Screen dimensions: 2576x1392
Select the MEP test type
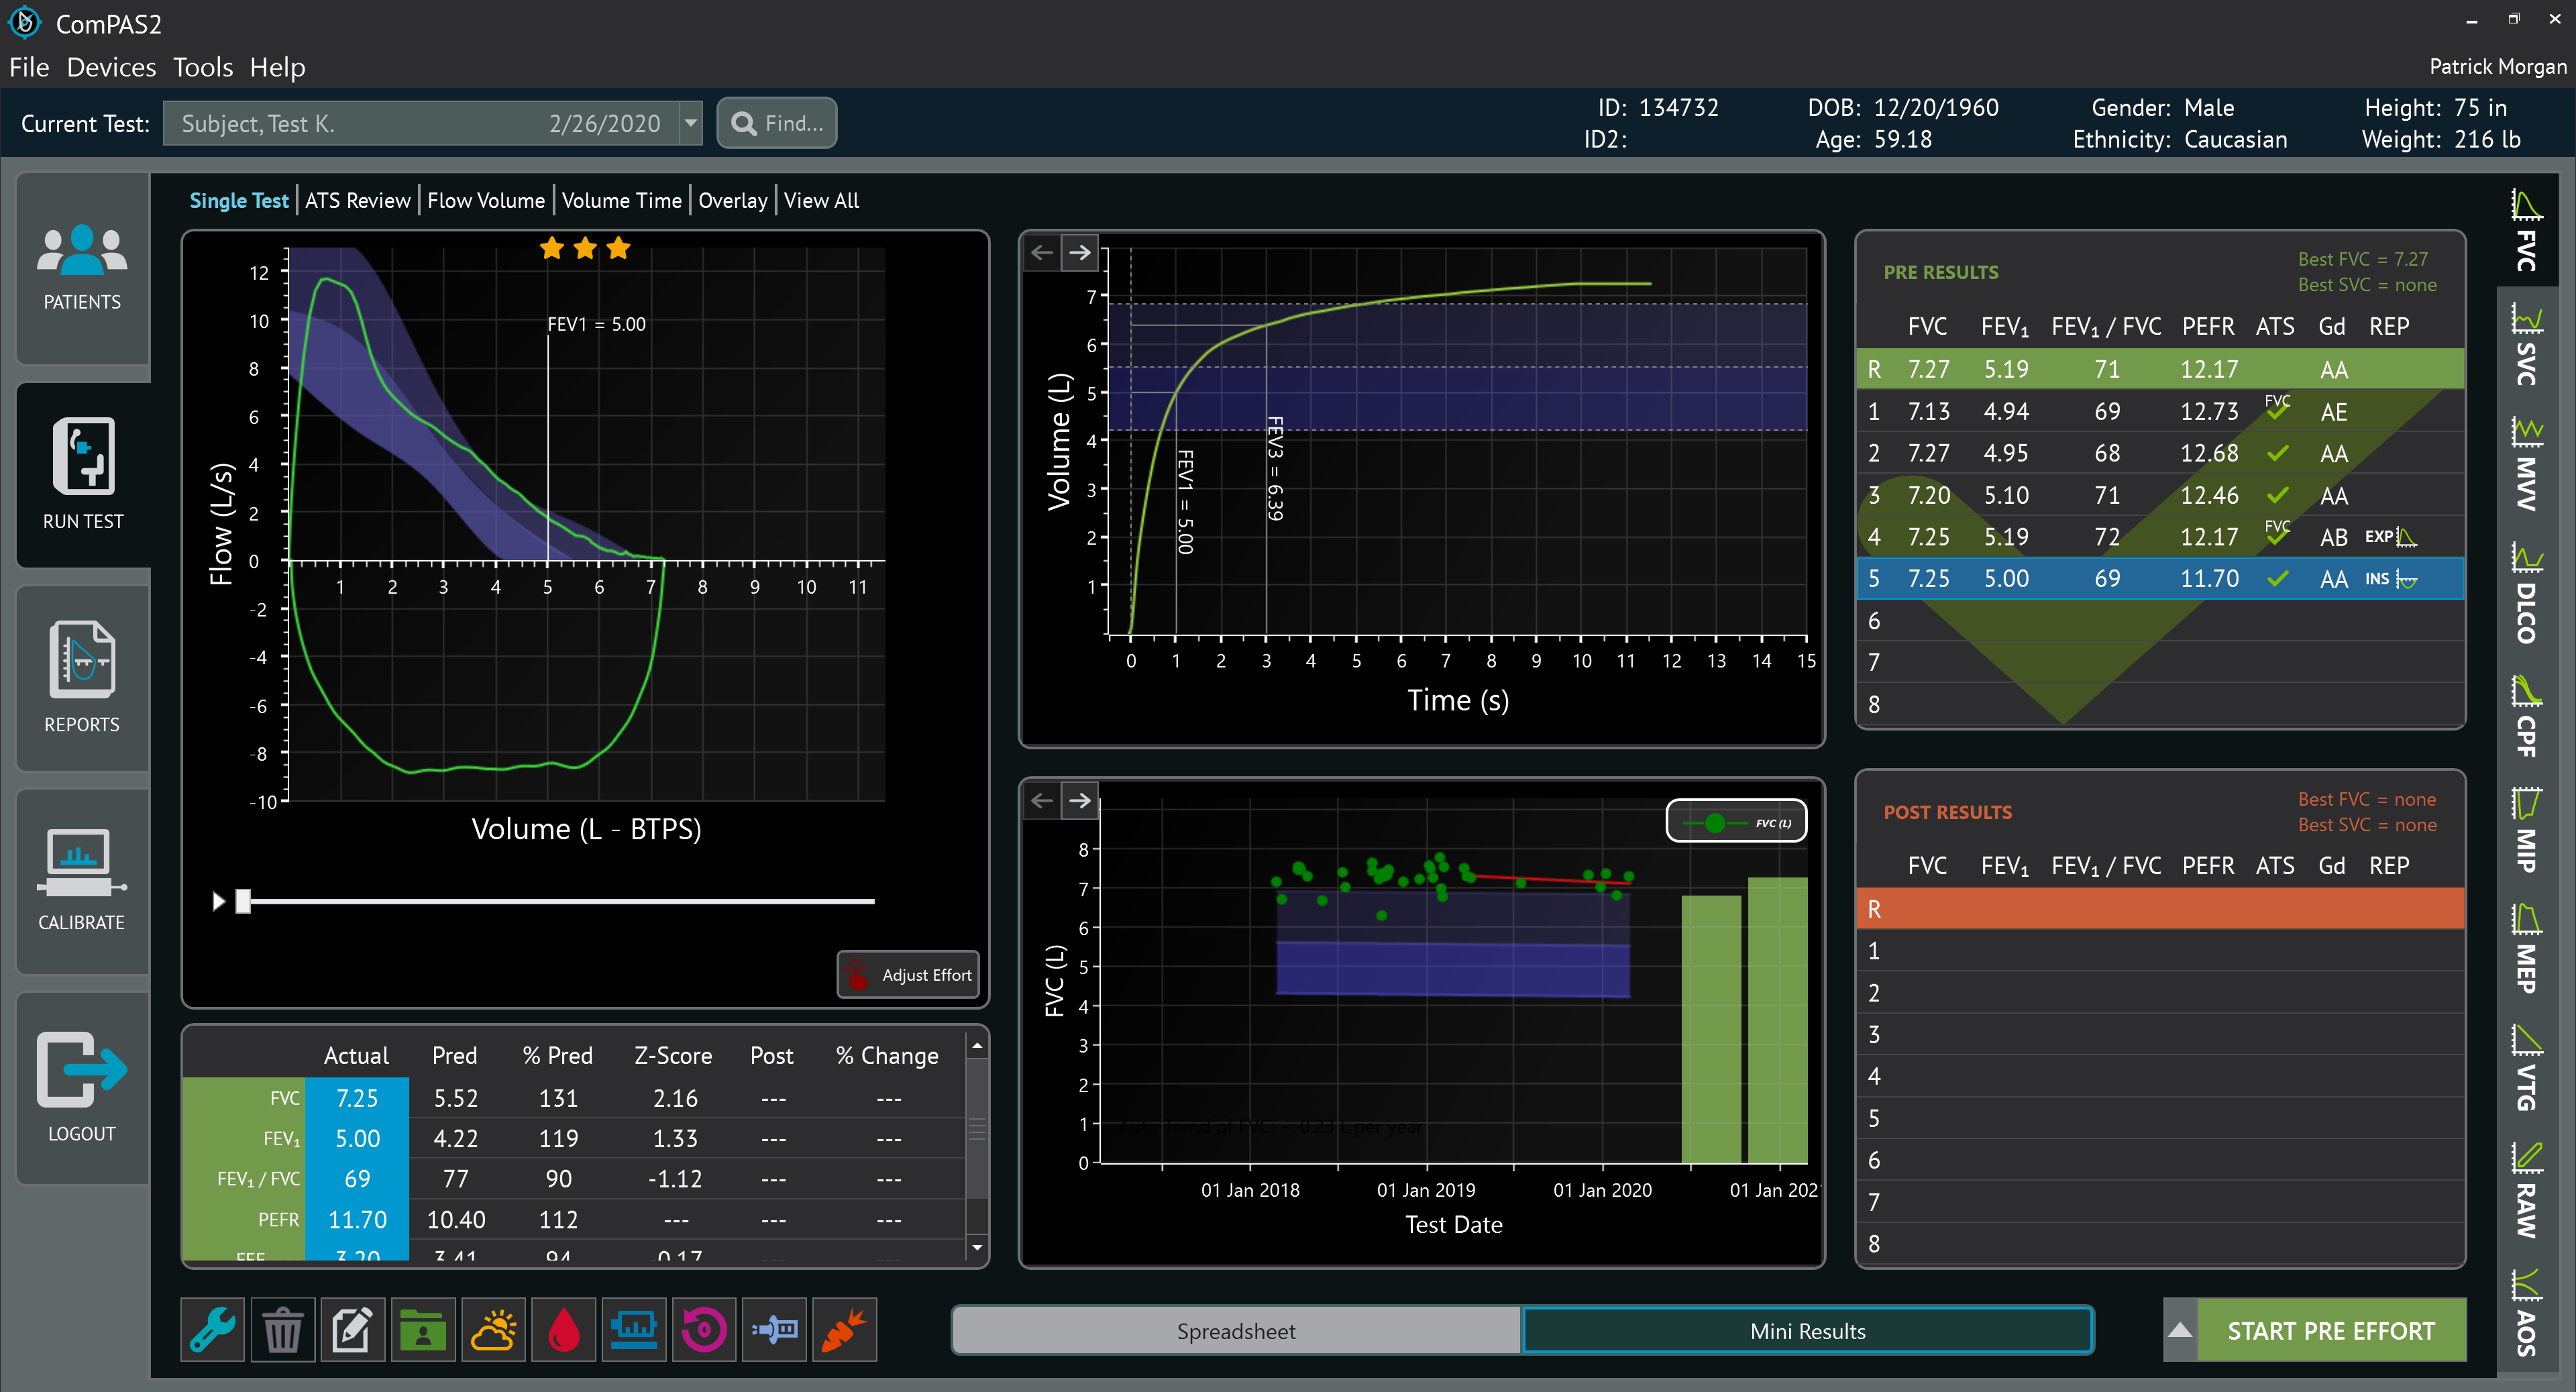(2526, 948)
